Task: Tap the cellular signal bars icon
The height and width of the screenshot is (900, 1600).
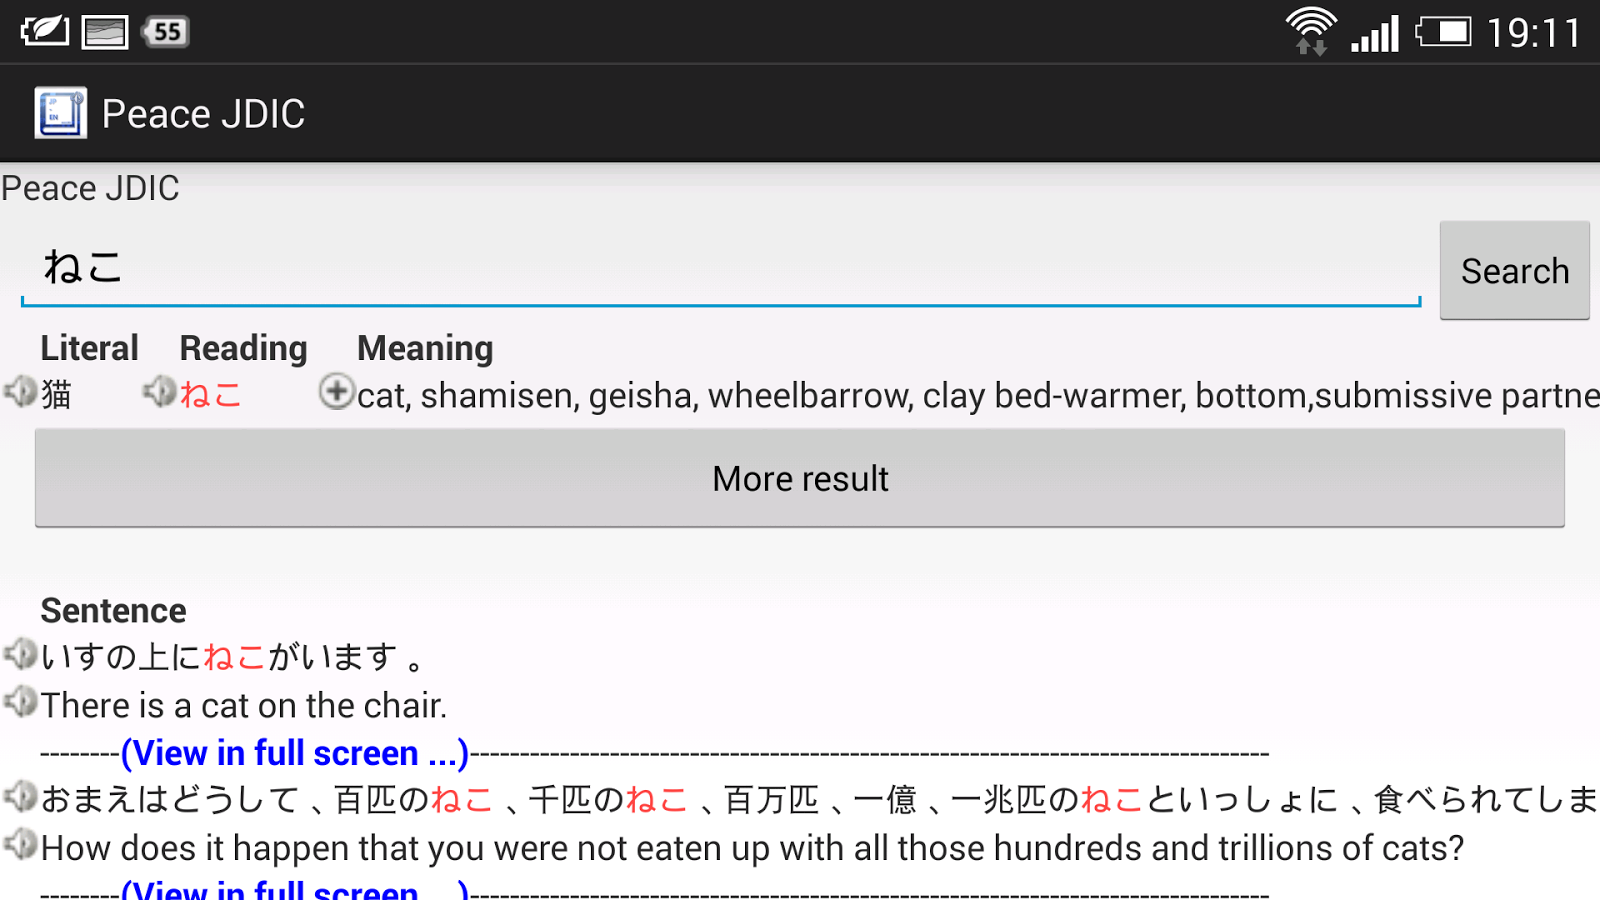Action: tap(1373, 30)
